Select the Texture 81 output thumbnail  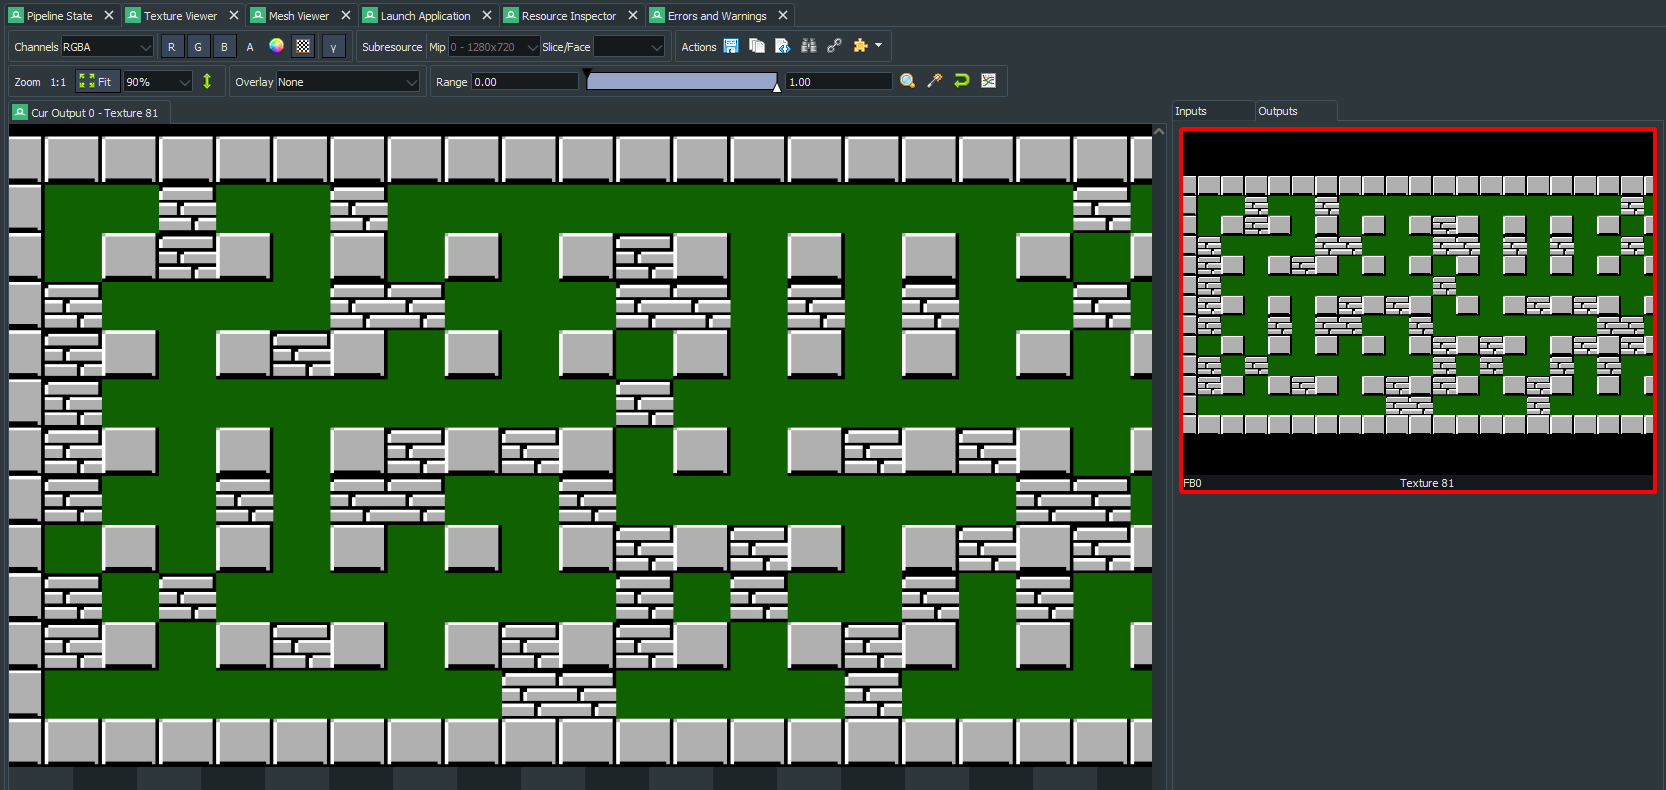point(1418,310)
